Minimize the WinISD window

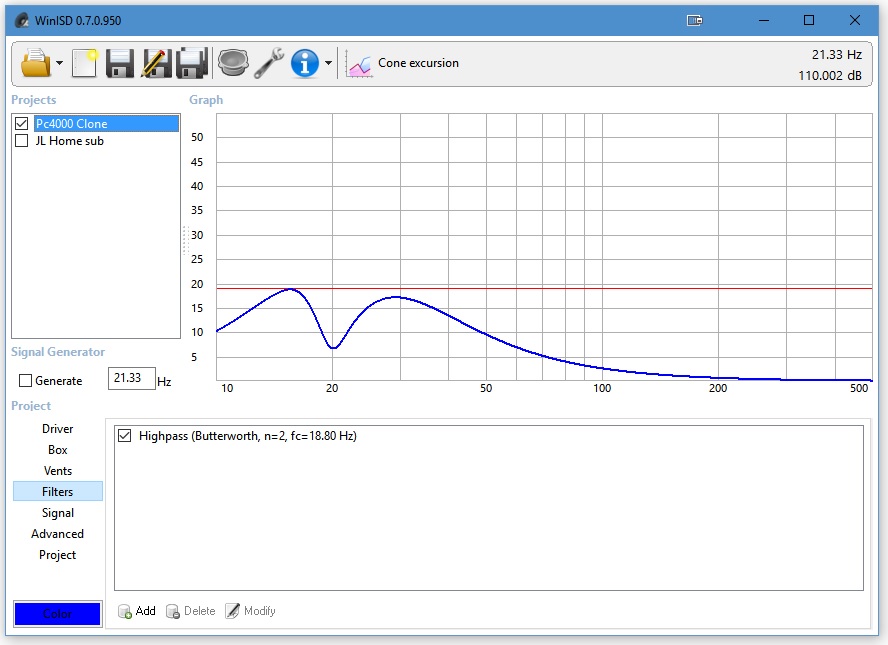click(764, 20)
